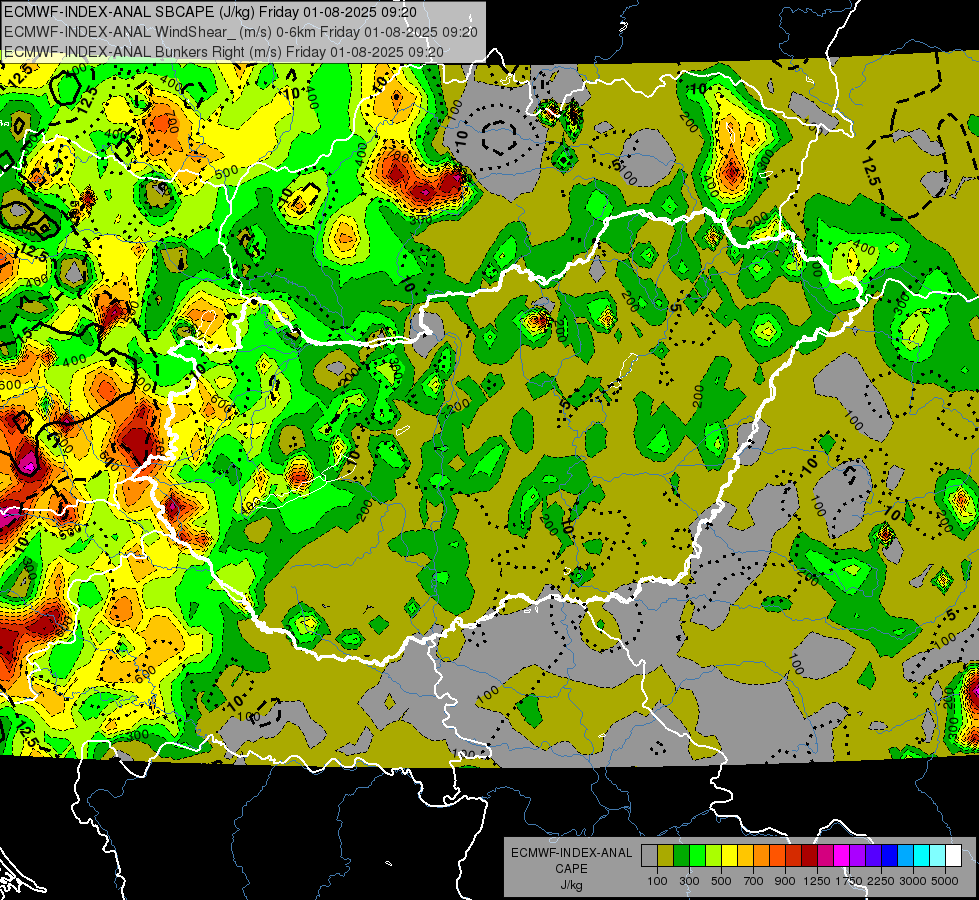Click the J/kg unit label in legend
The image size is (979, 900).
(571, 885)
